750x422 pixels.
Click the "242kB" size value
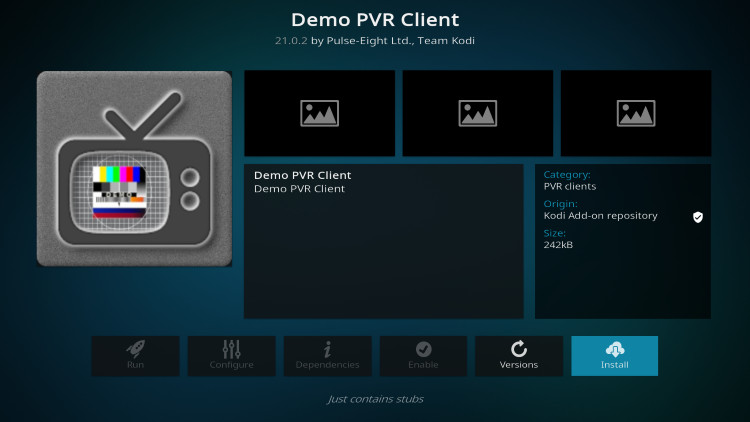coord(558,245)
